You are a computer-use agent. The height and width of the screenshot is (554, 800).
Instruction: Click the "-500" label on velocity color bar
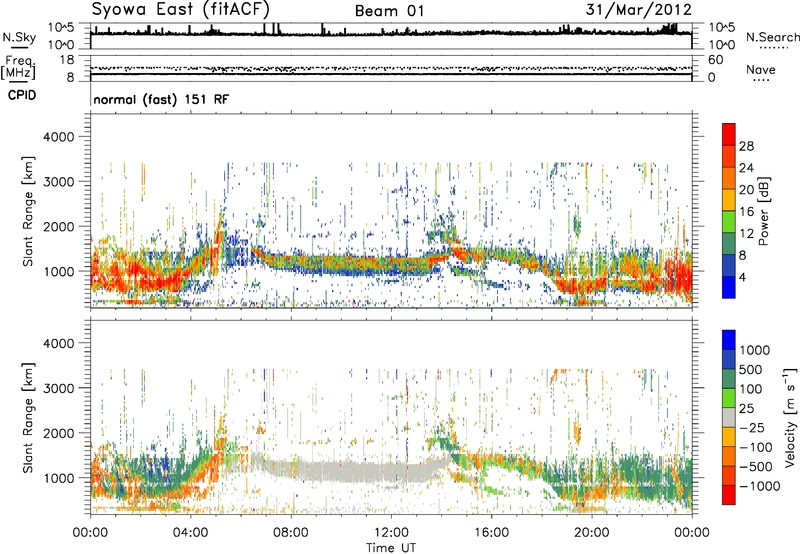[x=756, y=466]
